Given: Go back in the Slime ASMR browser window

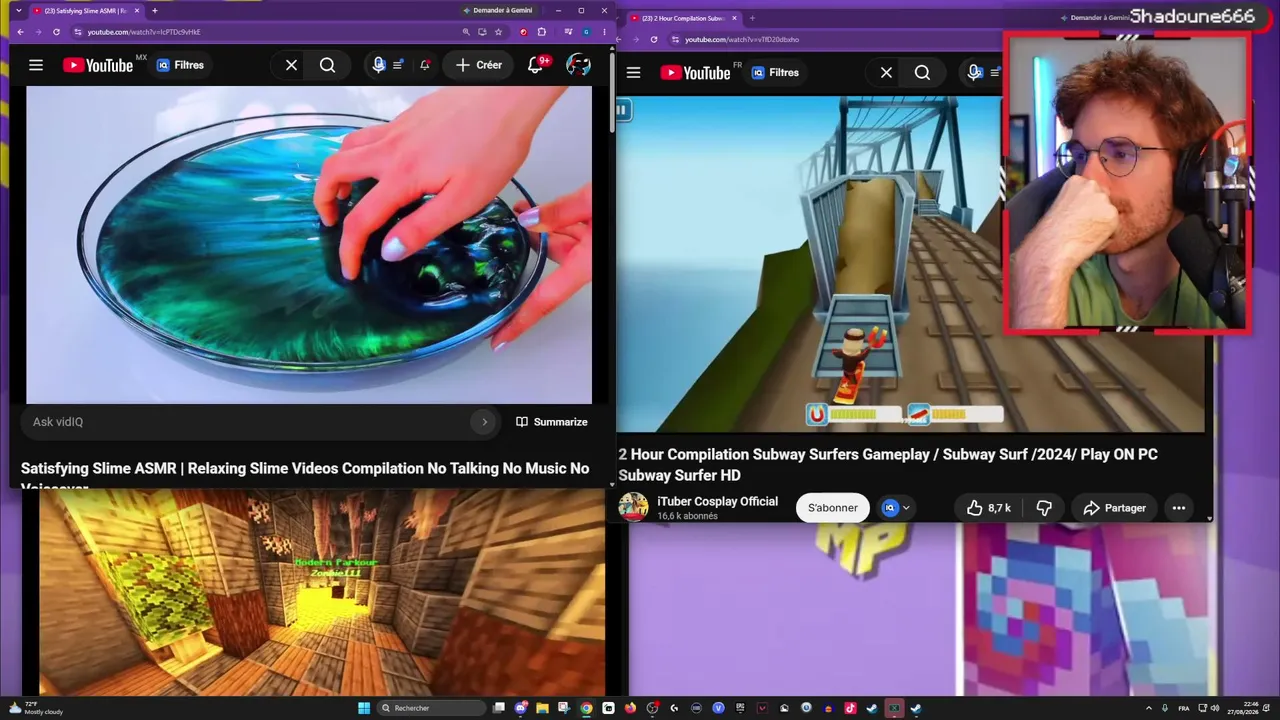Looking at the screenshot, I should pyautogui.click(x=20, y=32).
